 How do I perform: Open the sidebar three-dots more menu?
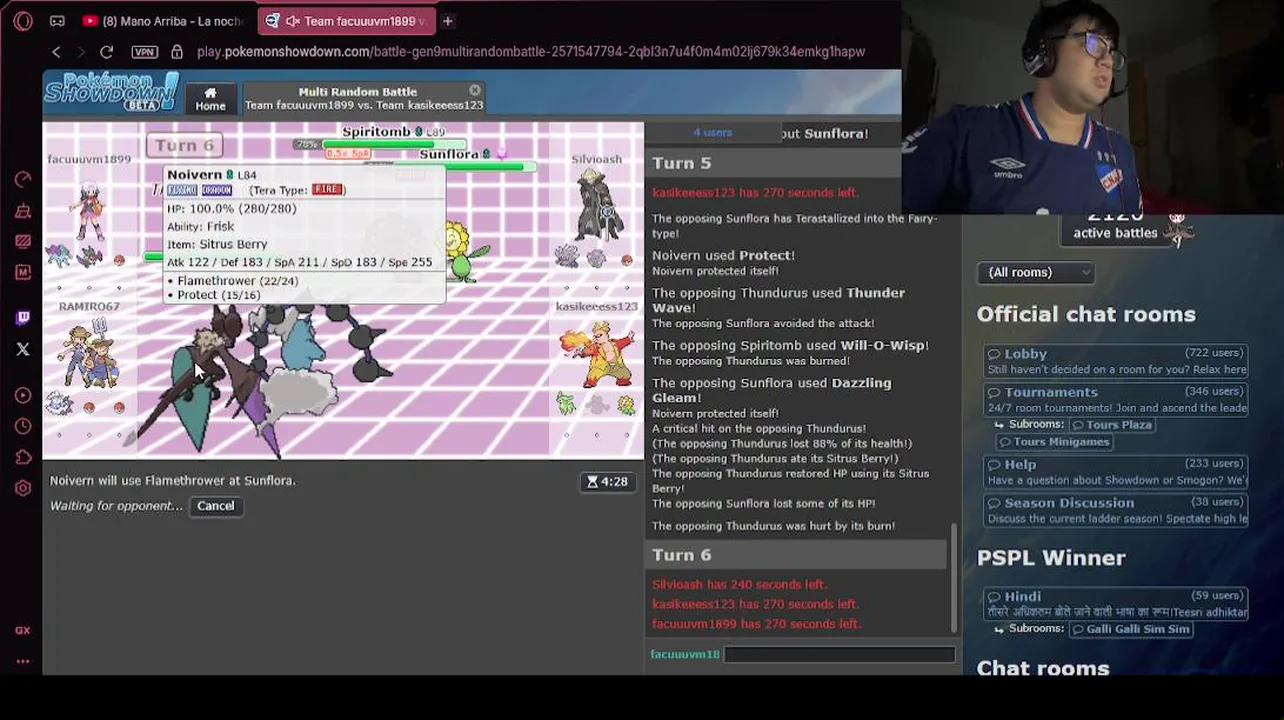pyautogui.click(x=23, y=661)
